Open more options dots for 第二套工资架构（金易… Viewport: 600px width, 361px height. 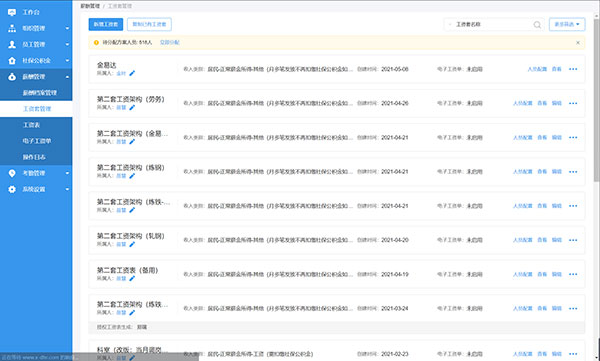[x=573, y=137]
